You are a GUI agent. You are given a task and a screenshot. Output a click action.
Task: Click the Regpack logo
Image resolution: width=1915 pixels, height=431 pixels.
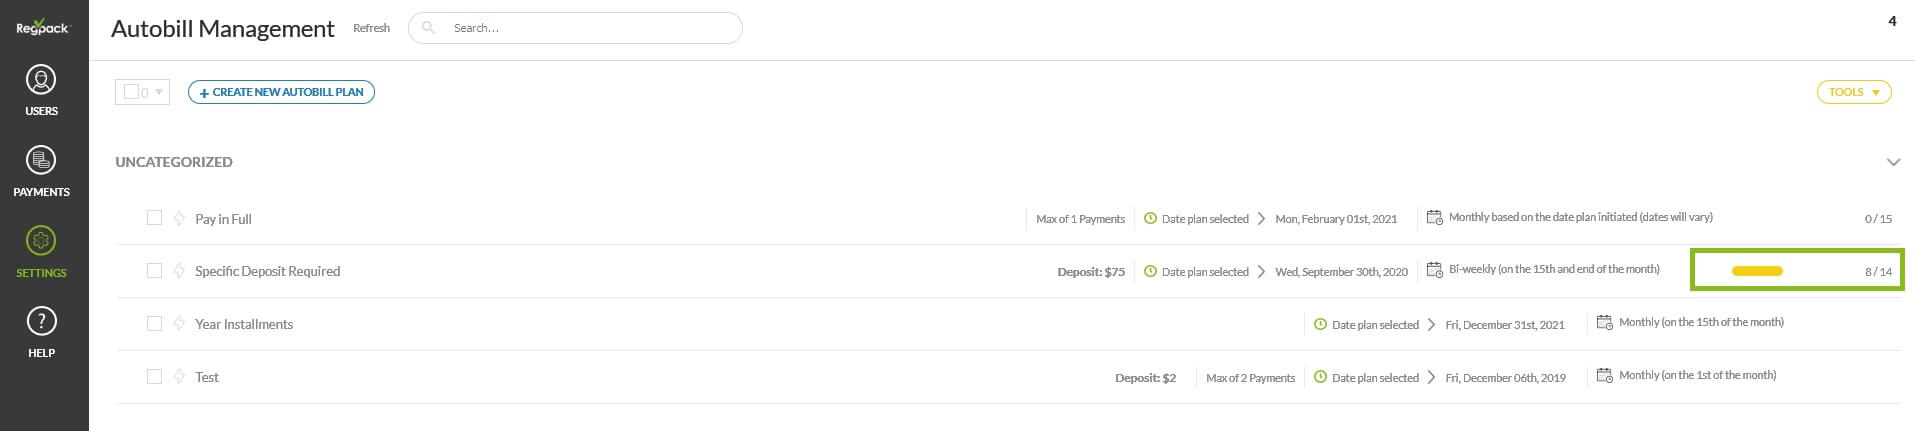point(42,28)
